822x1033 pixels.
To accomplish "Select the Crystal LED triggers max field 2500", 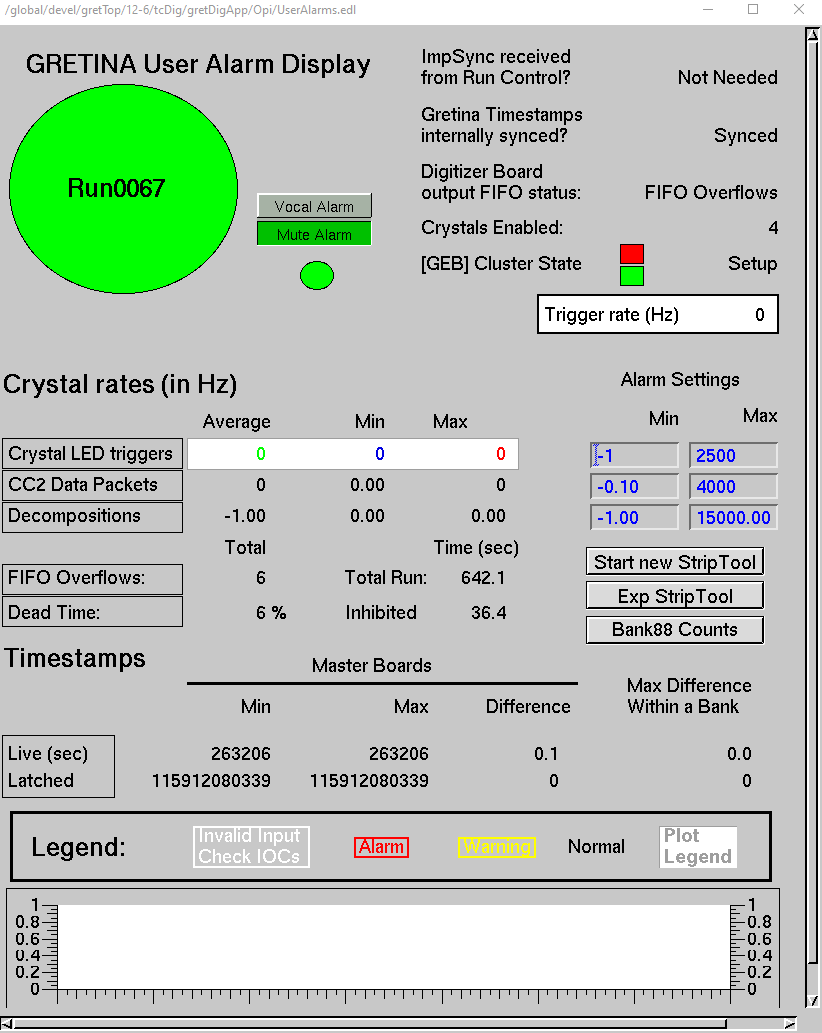I will click(x=733, y=456).
